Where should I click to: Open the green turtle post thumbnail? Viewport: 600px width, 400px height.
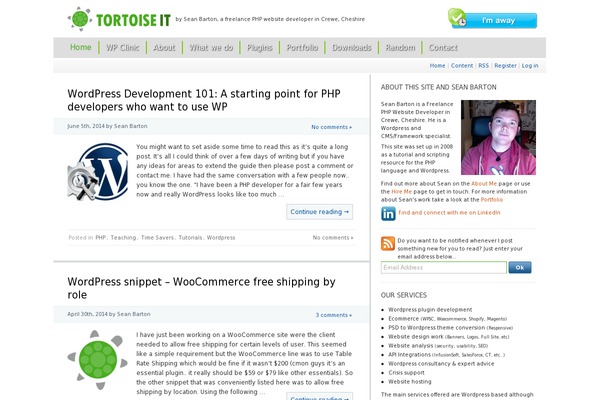[98, 360]
